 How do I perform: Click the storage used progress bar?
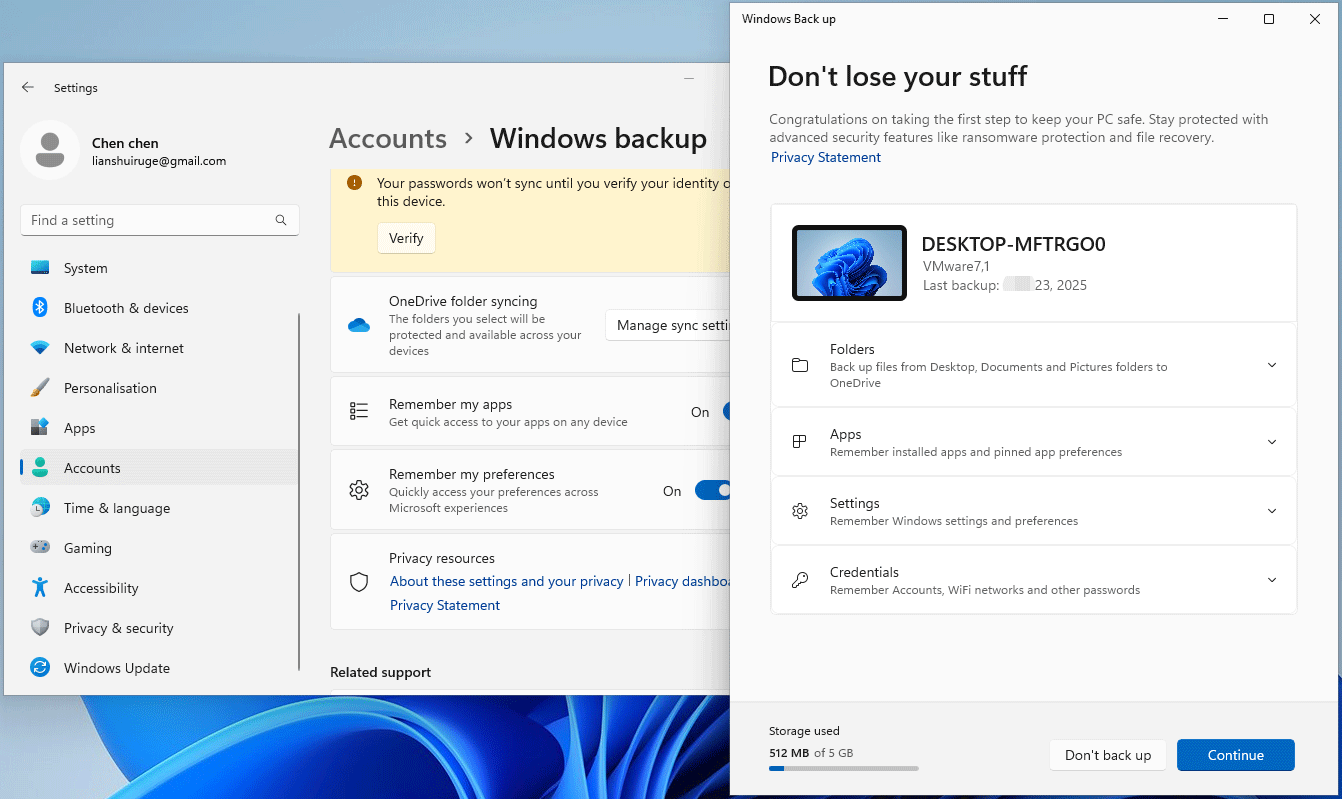click(843, 768)
